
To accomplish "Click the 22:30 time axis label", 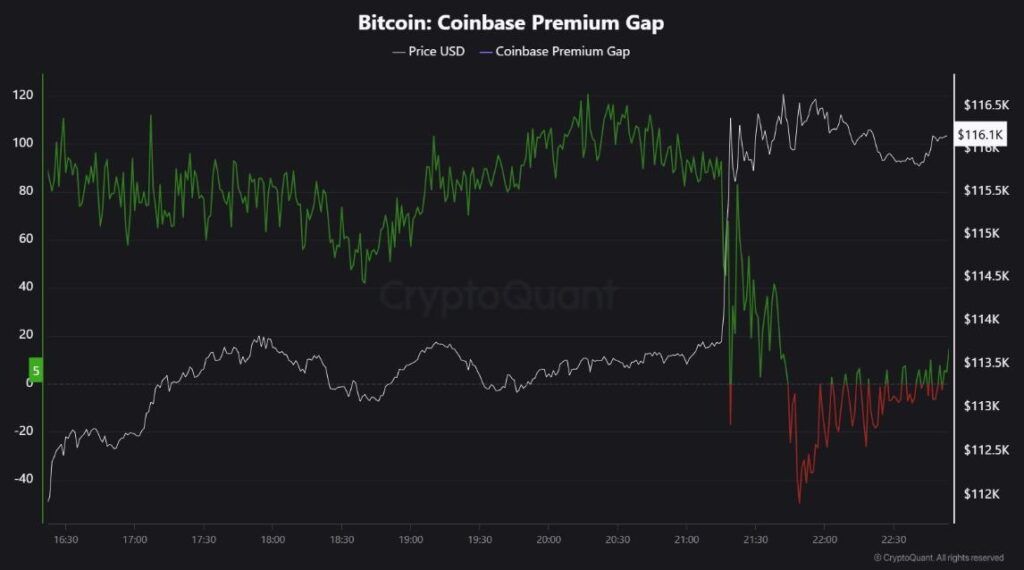I will pyautogui.click(x=892, y=538).
